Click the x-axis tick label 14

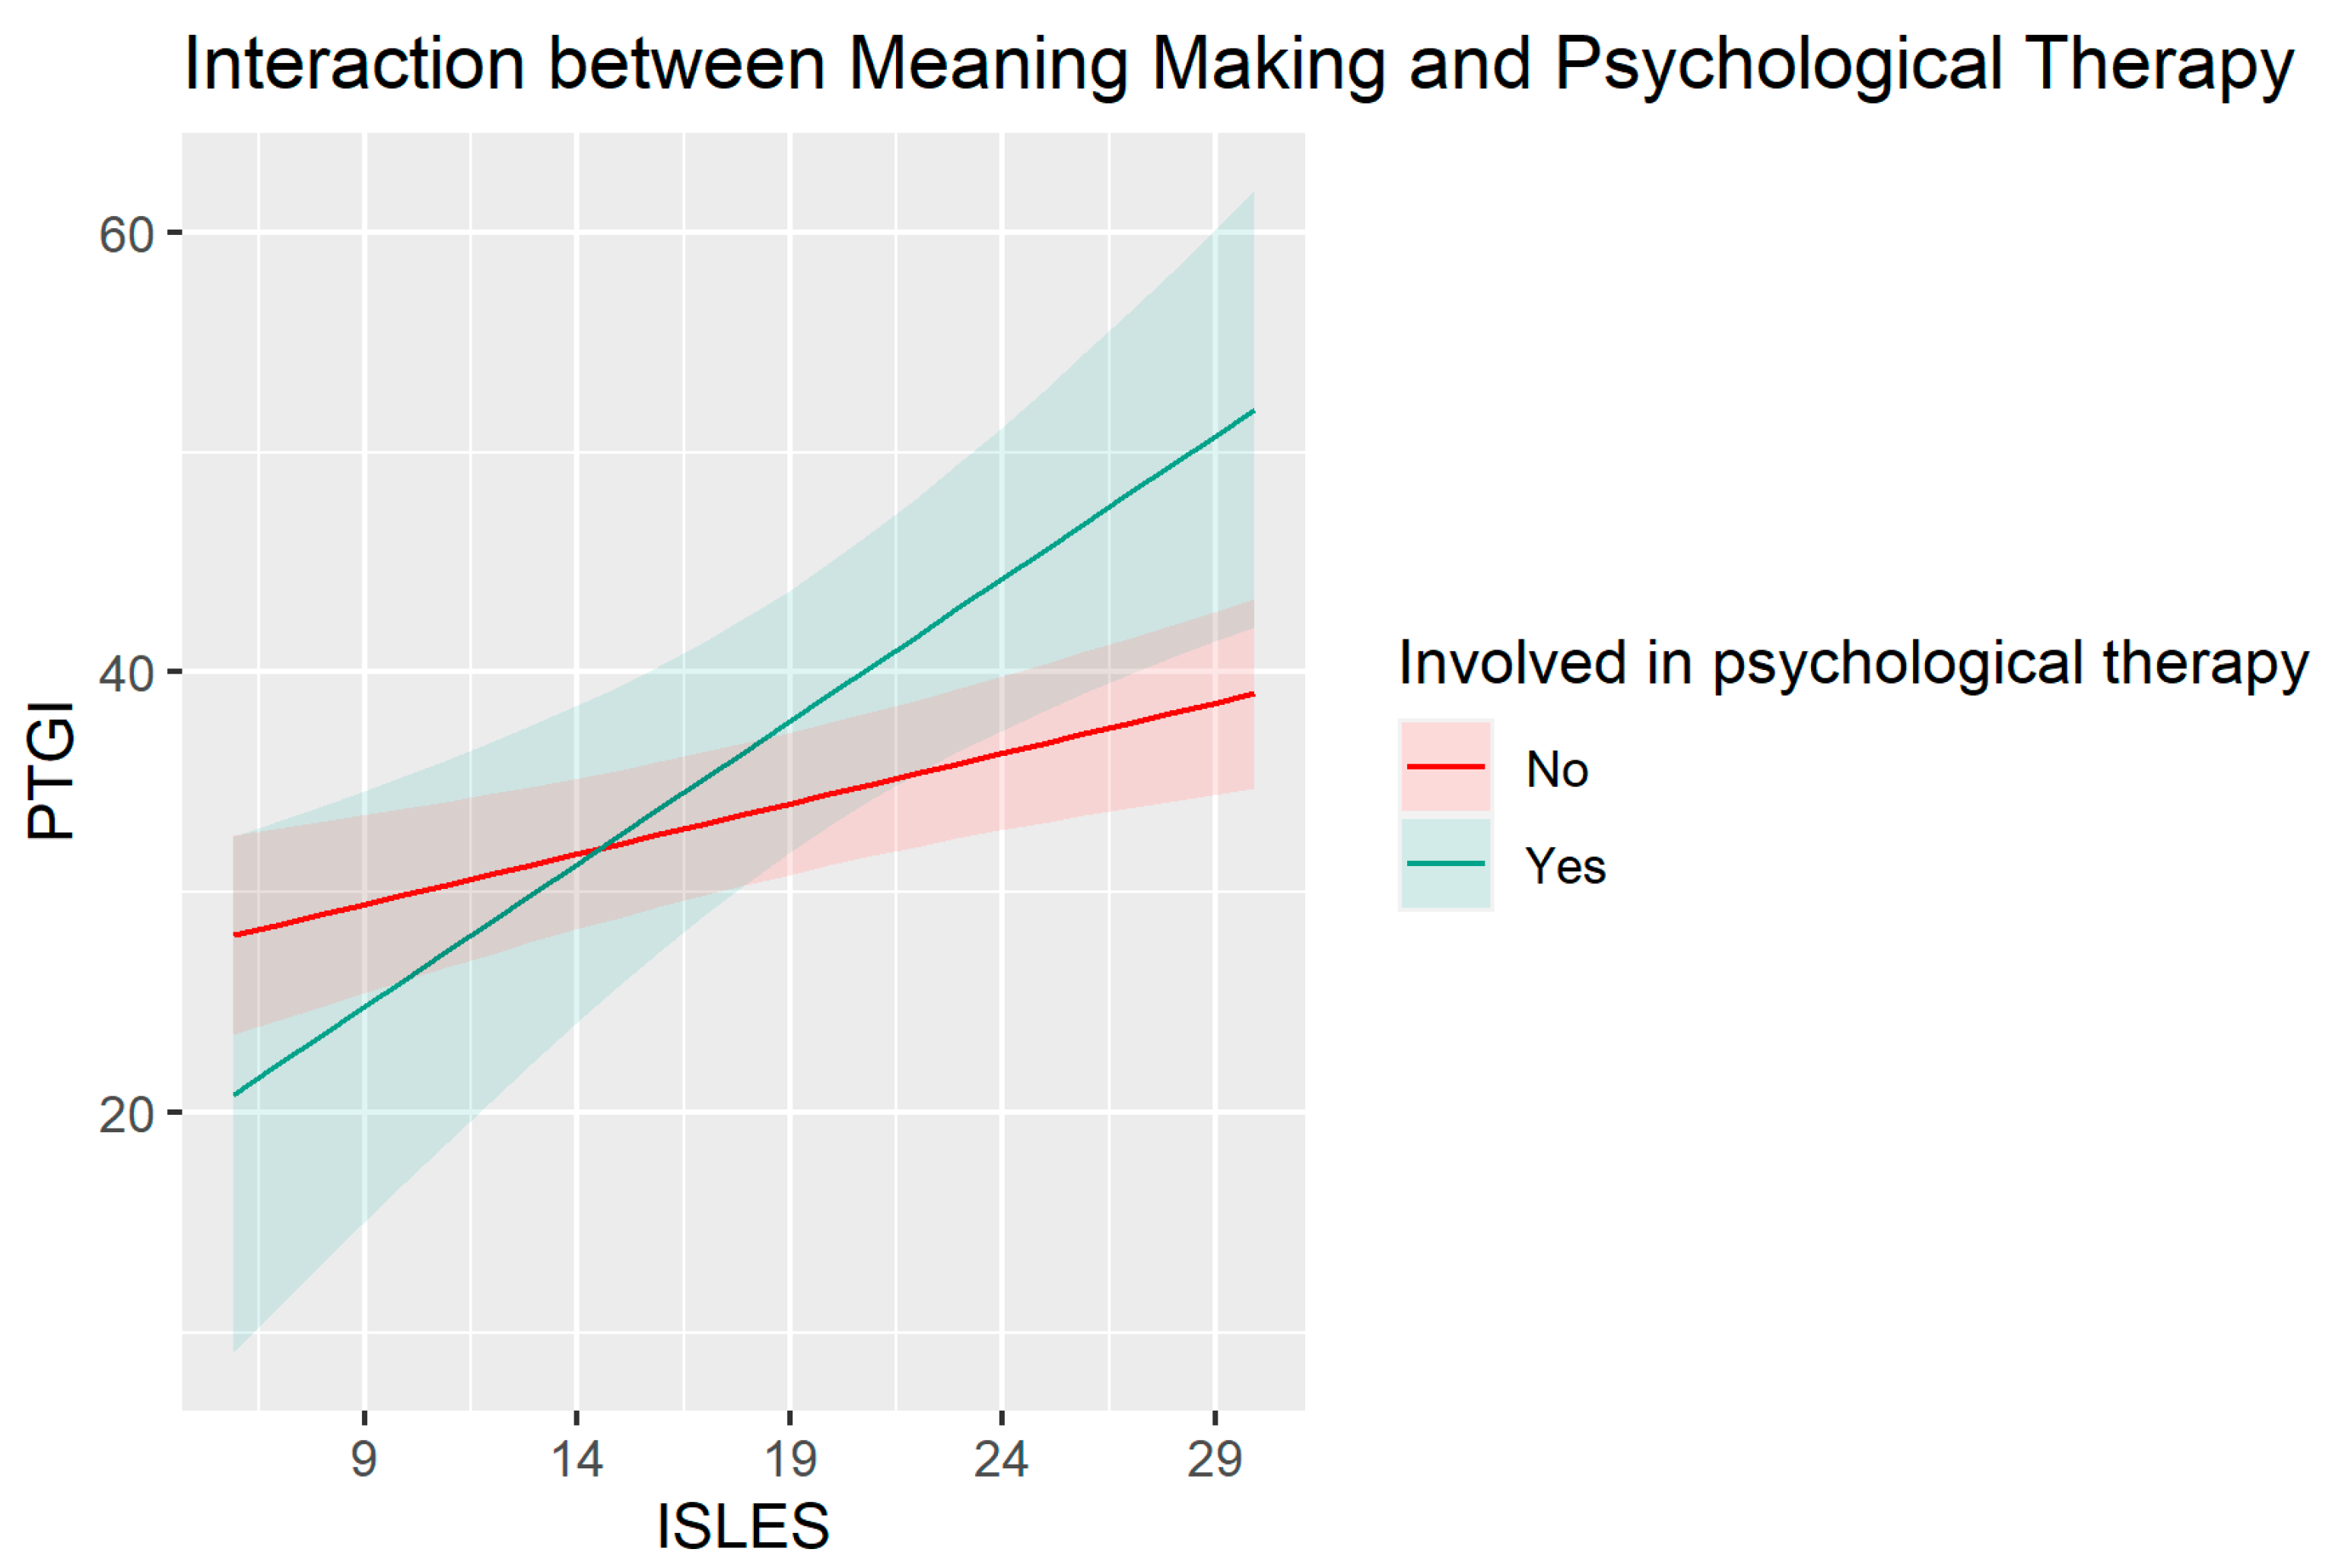577,1460
